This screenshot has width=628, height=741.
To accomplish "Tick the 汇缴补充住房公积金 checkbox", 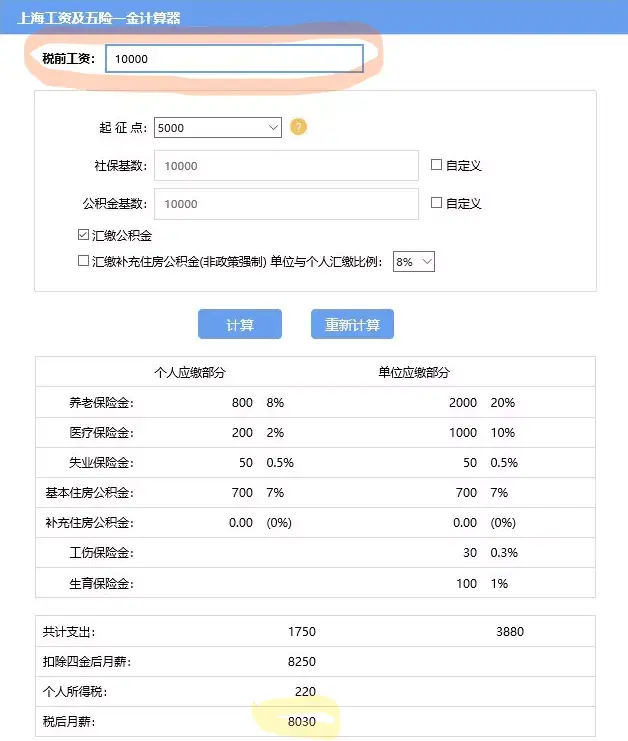I will point(84,261).
